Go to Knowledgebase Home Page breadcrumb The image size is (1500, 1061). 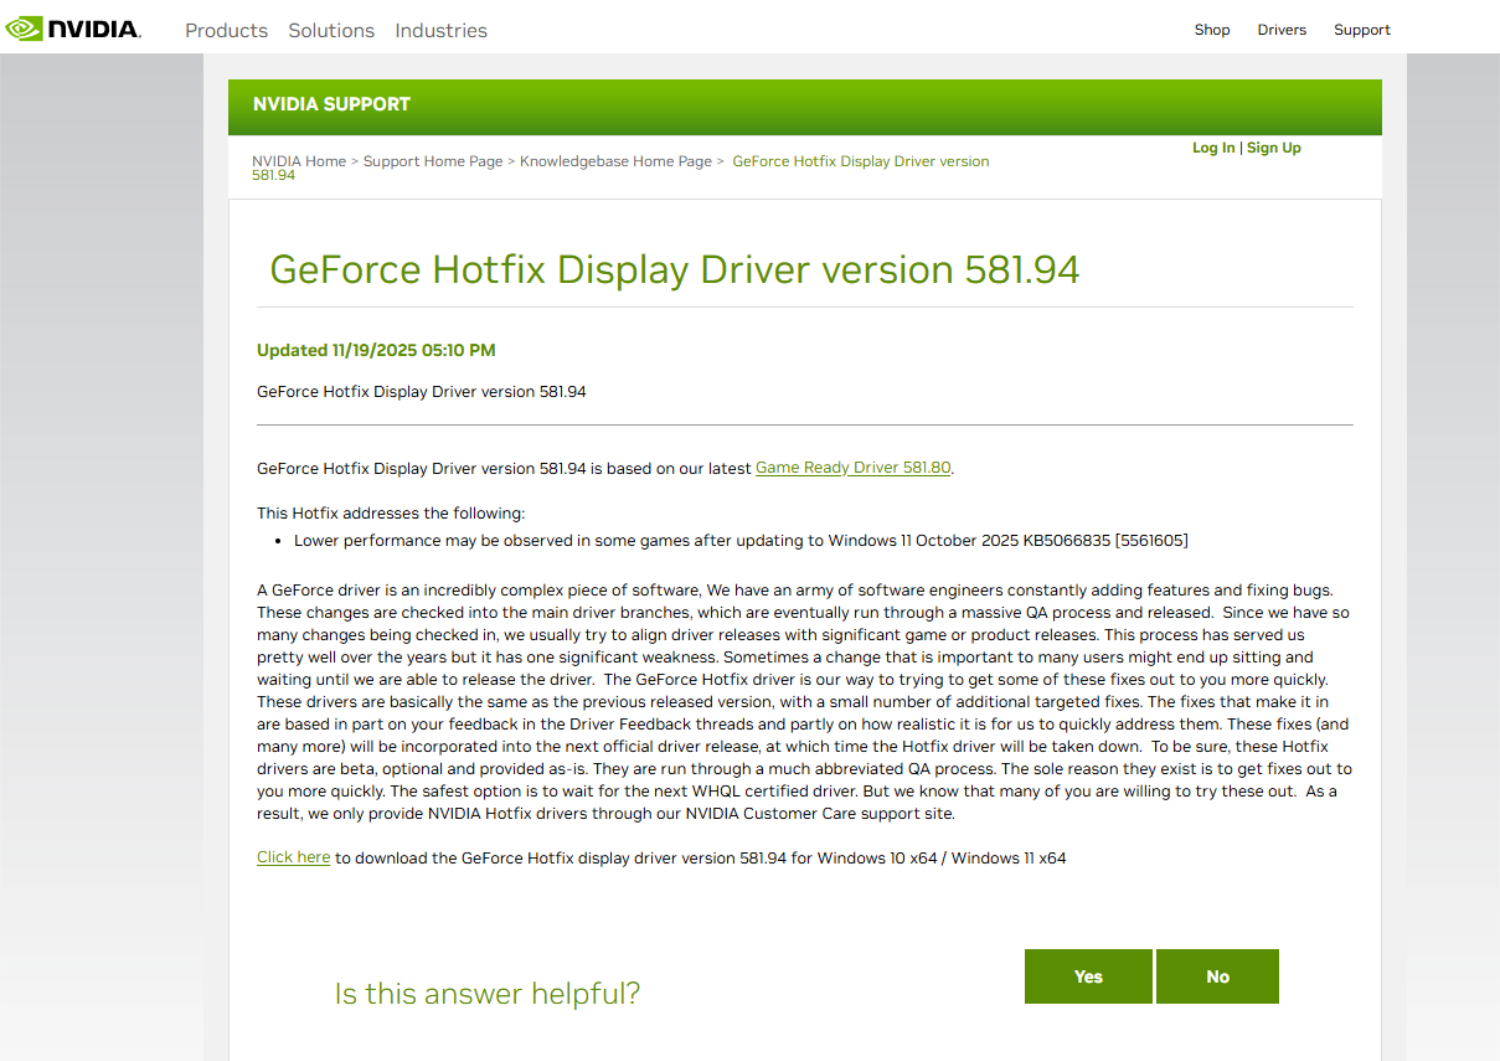click(615, 161)
